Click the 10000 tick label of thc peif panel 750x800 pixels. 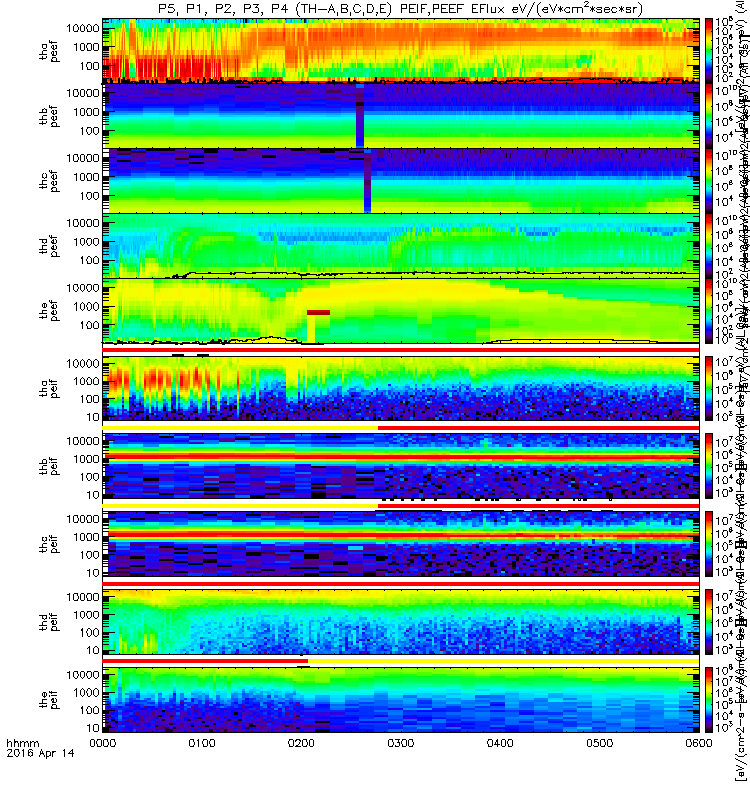[83, 519]
